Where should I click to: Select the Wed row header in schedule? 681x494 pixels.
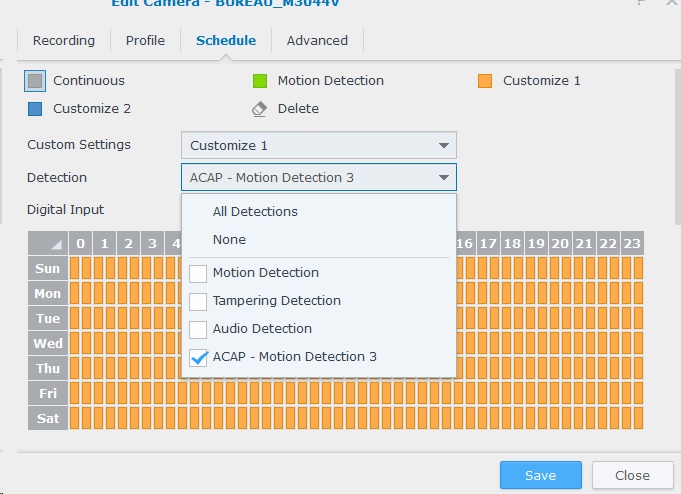click(x=48, y=343)
